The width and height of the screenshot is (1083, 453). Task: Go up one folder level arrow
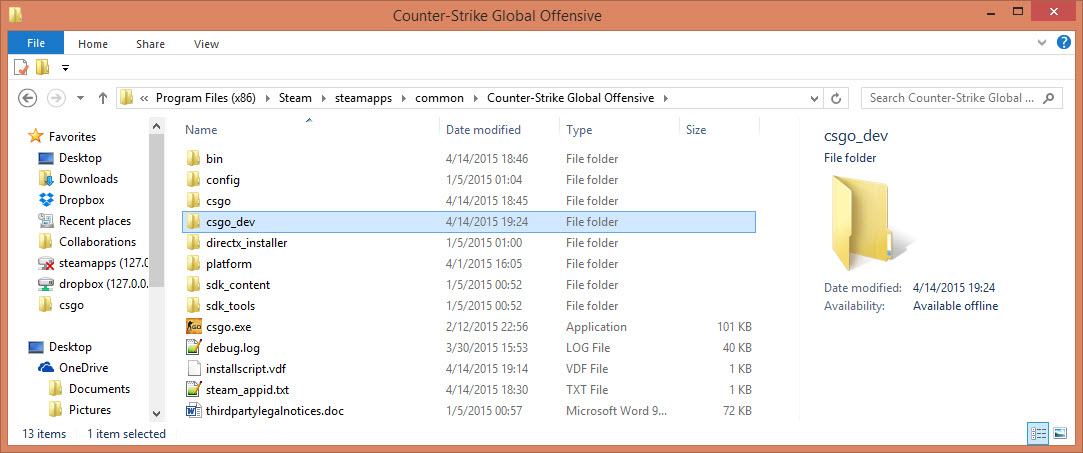click(x=103, y=98)
